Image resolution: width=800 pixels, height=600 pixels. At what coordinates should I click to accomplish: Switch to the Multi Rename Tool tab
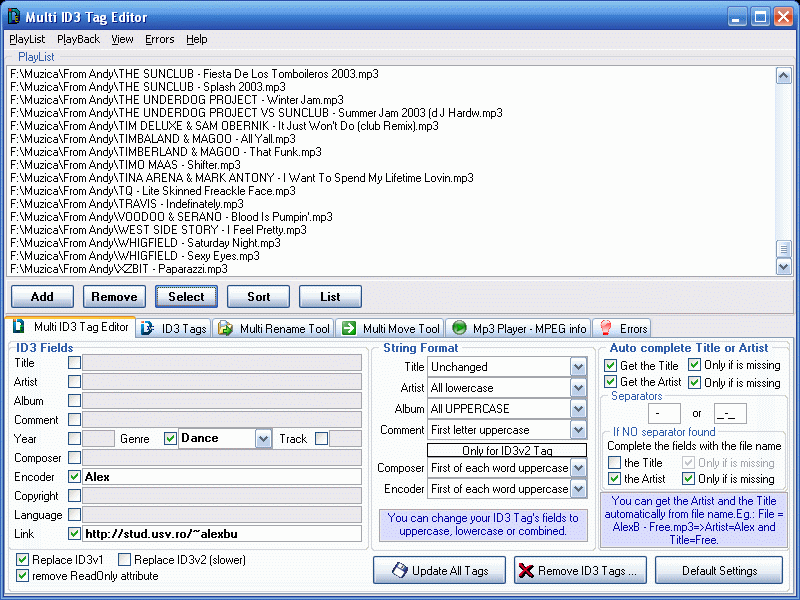point(274,329)
